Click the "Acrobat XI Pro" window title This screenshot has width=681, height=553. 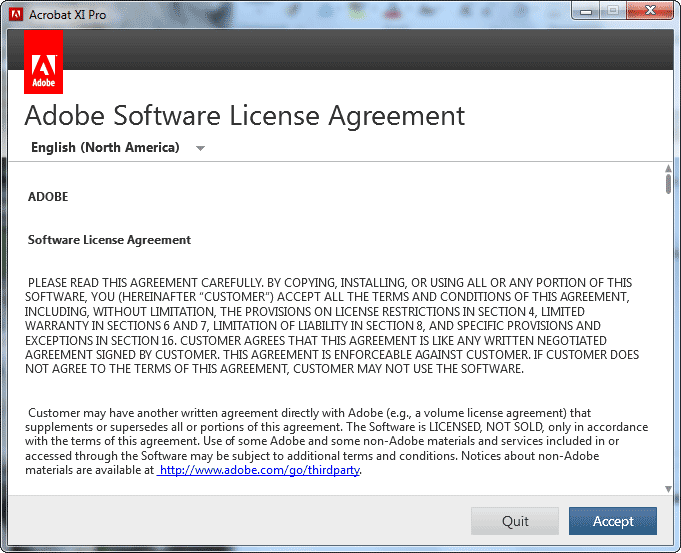point(67,15)
